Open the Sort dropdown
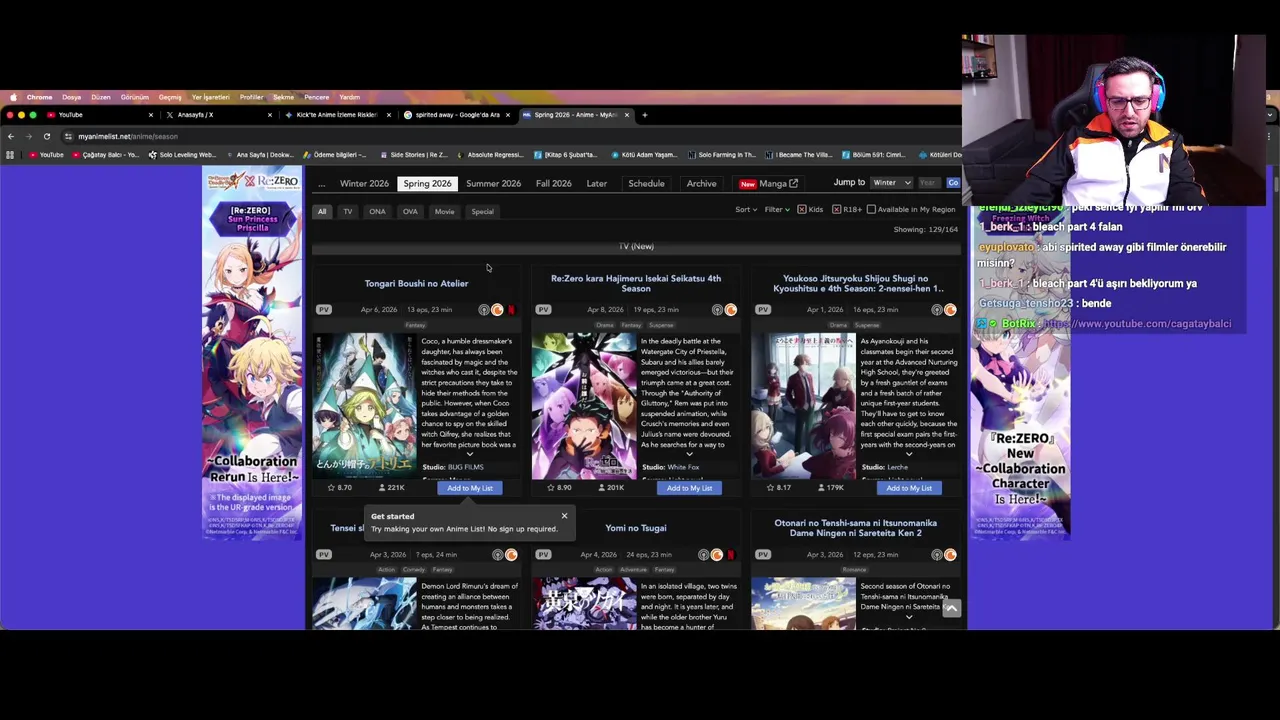1280x720 pixels. pyautogui.click(x=745, y=210)
